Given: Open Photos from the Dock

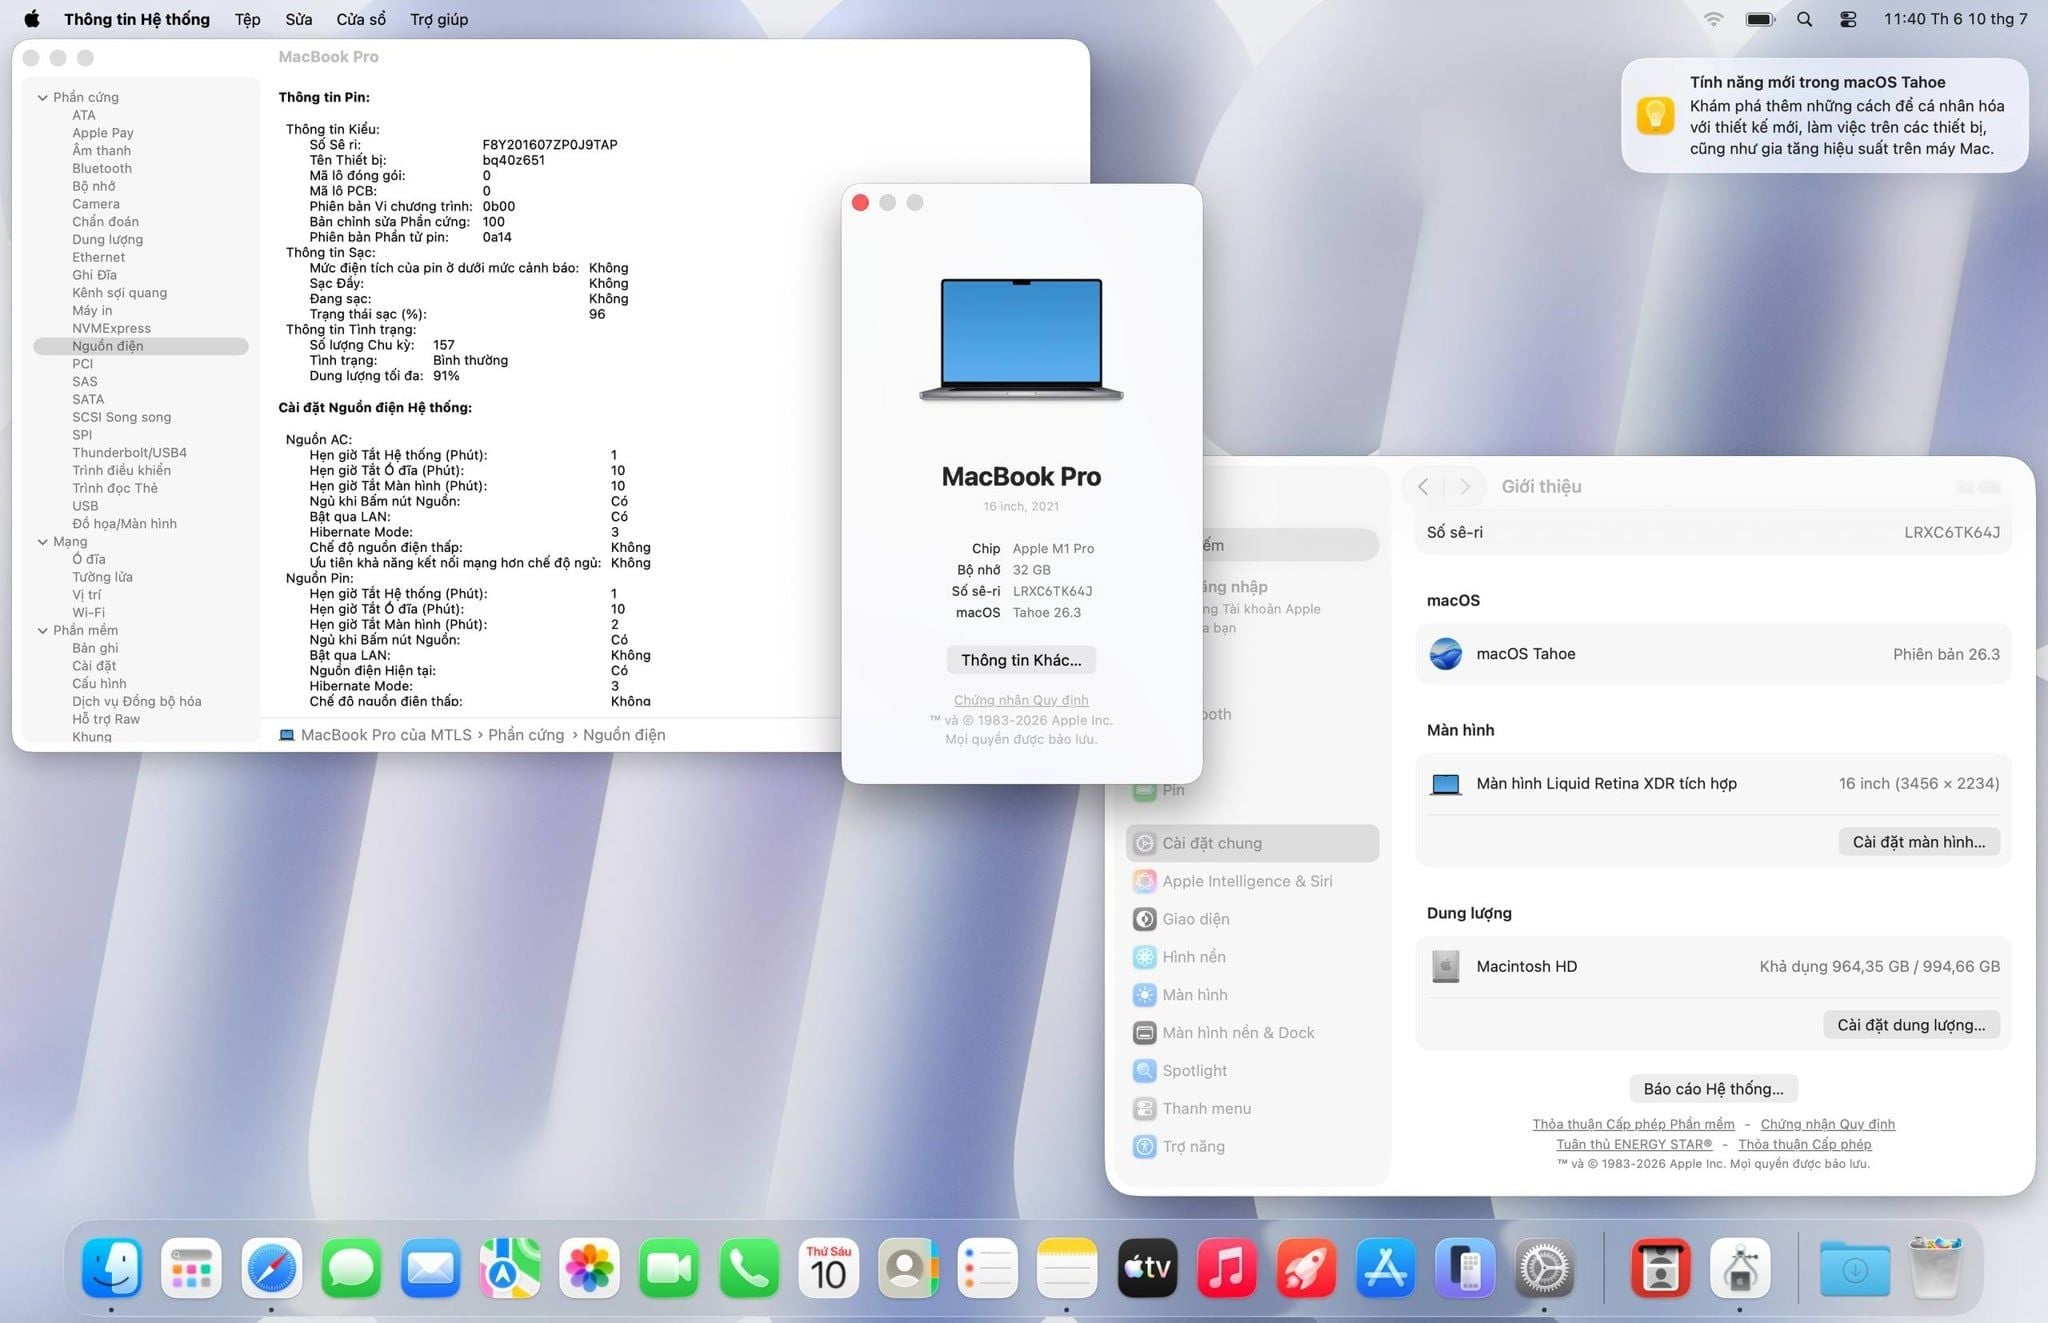Looking at the screenshot, I should coord(590,1267).
